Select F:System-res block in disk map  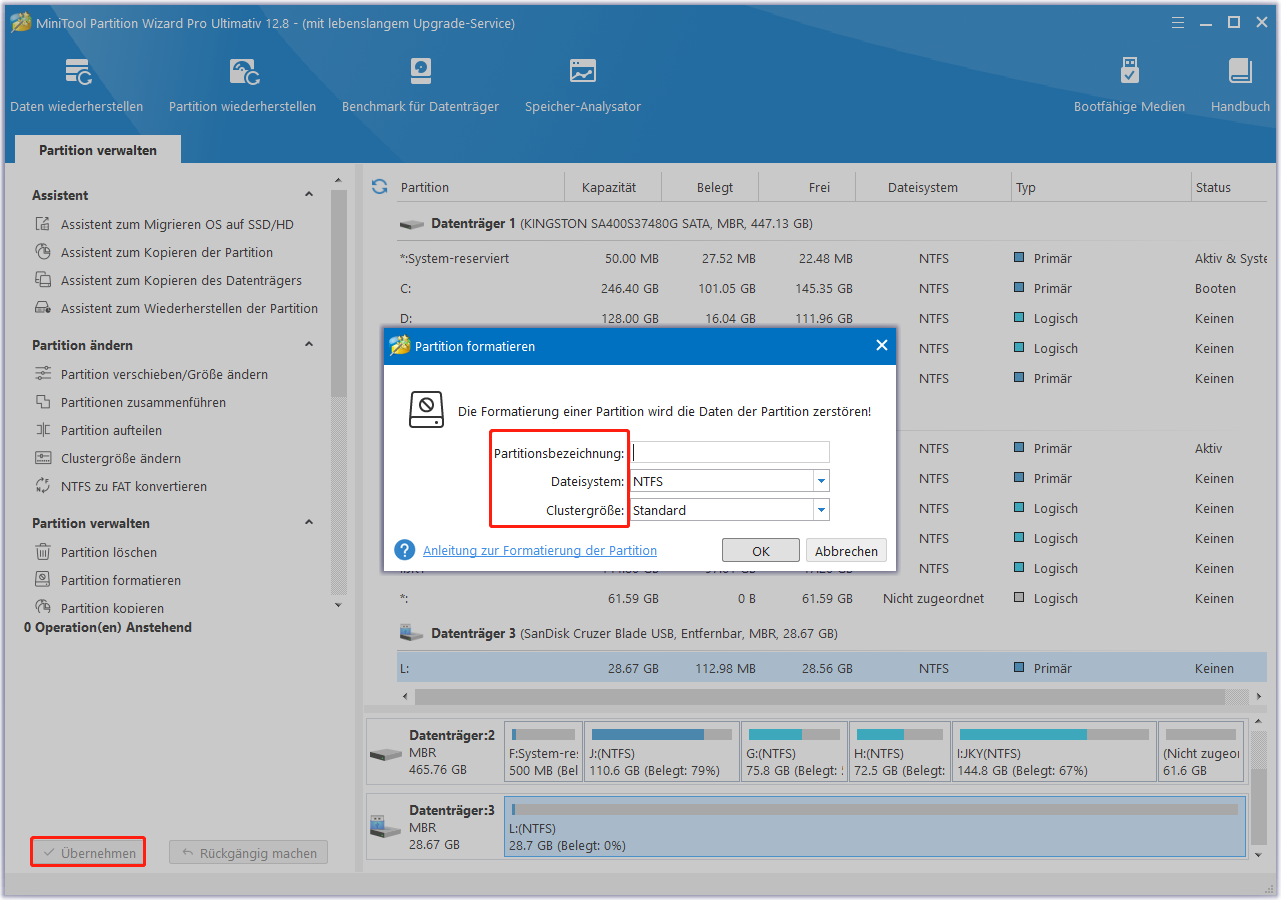[x=543, y=752]
